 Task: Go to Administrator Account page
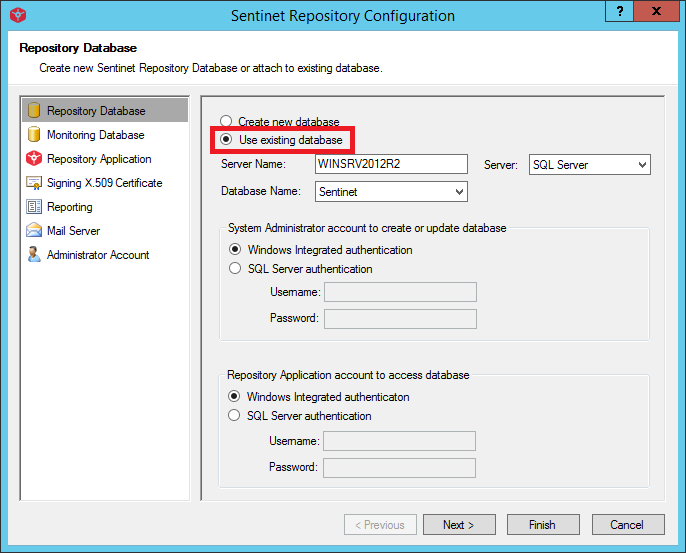[105, 254]
